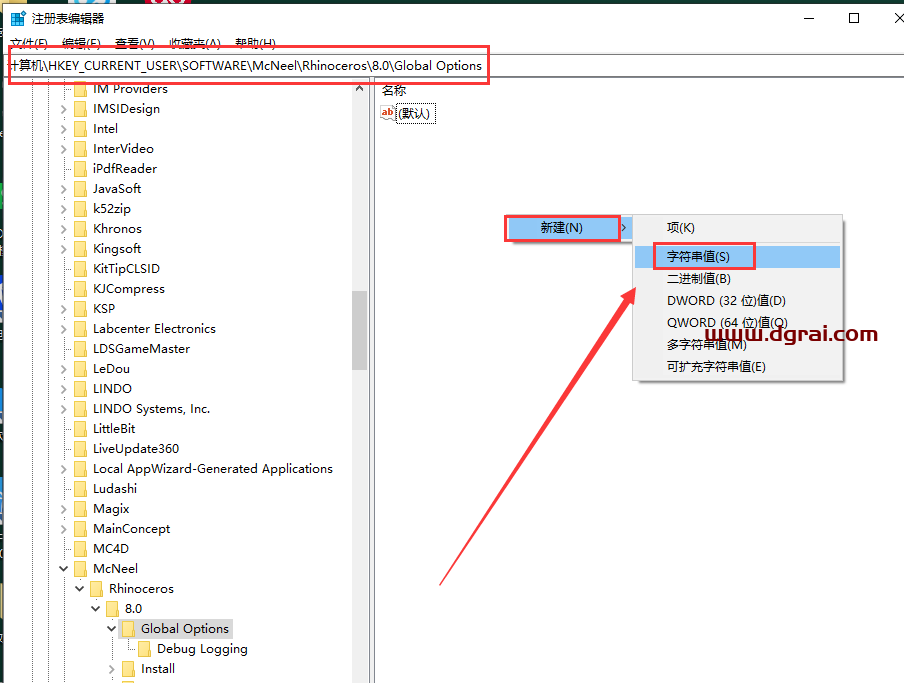Click the LiveUpdate360 folder icon
The height and width of the screenshot is (683, 904).
pyautogui.click(x=81, y=448)
